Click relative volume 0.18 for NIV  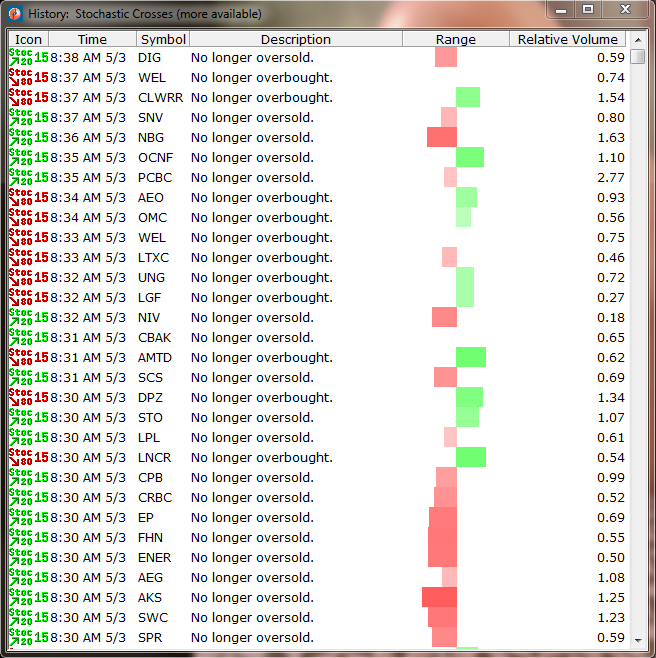coord(611,318)
